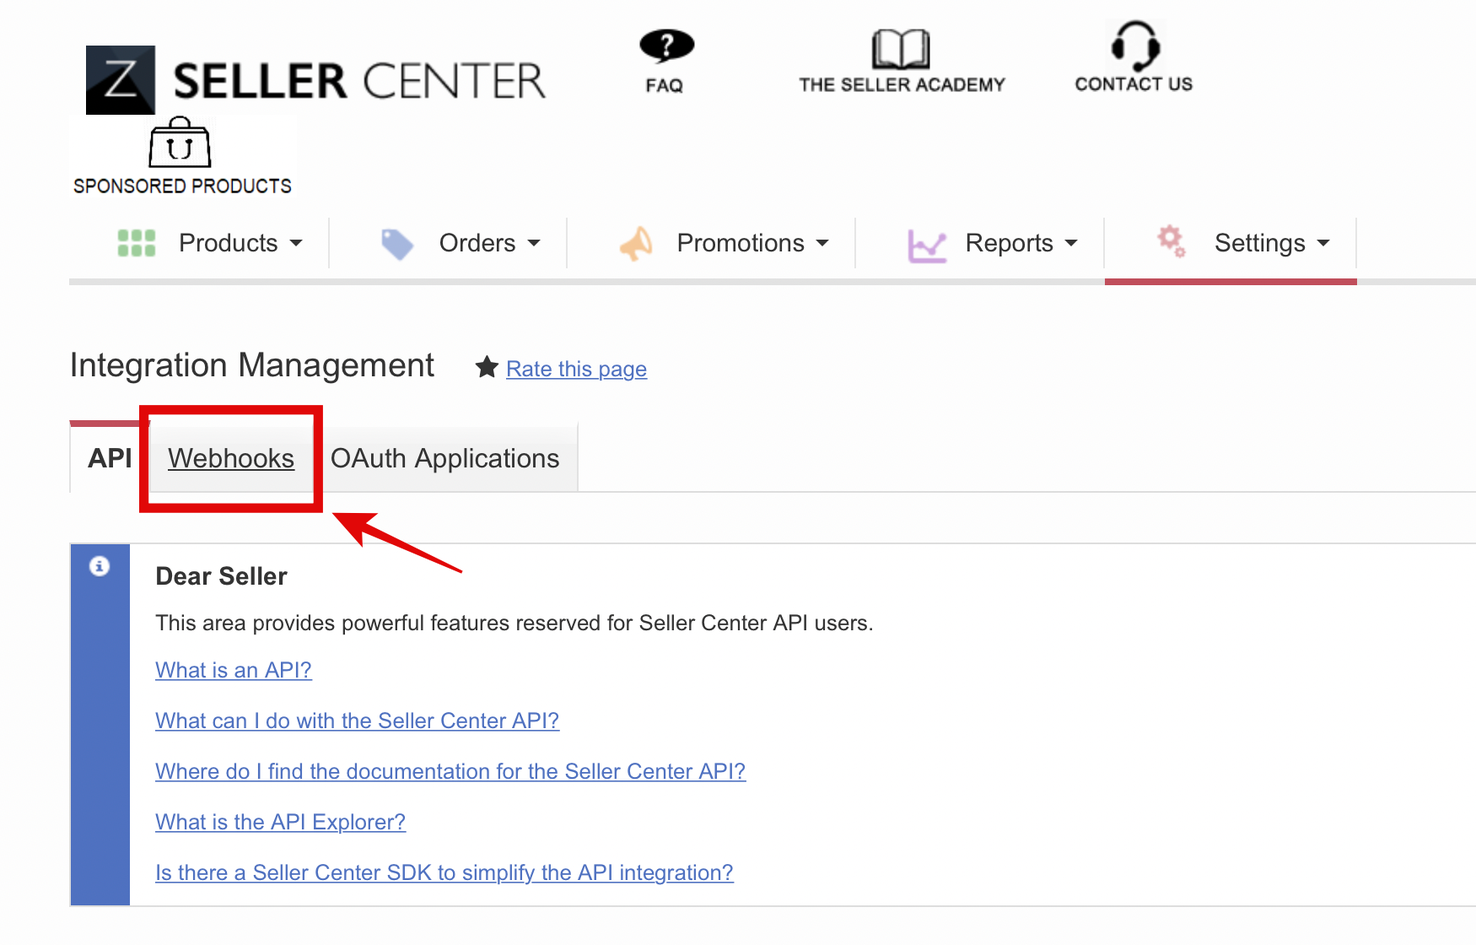
Task: Click the Promotions megaphone icon
Action: [x=636, y=243]
